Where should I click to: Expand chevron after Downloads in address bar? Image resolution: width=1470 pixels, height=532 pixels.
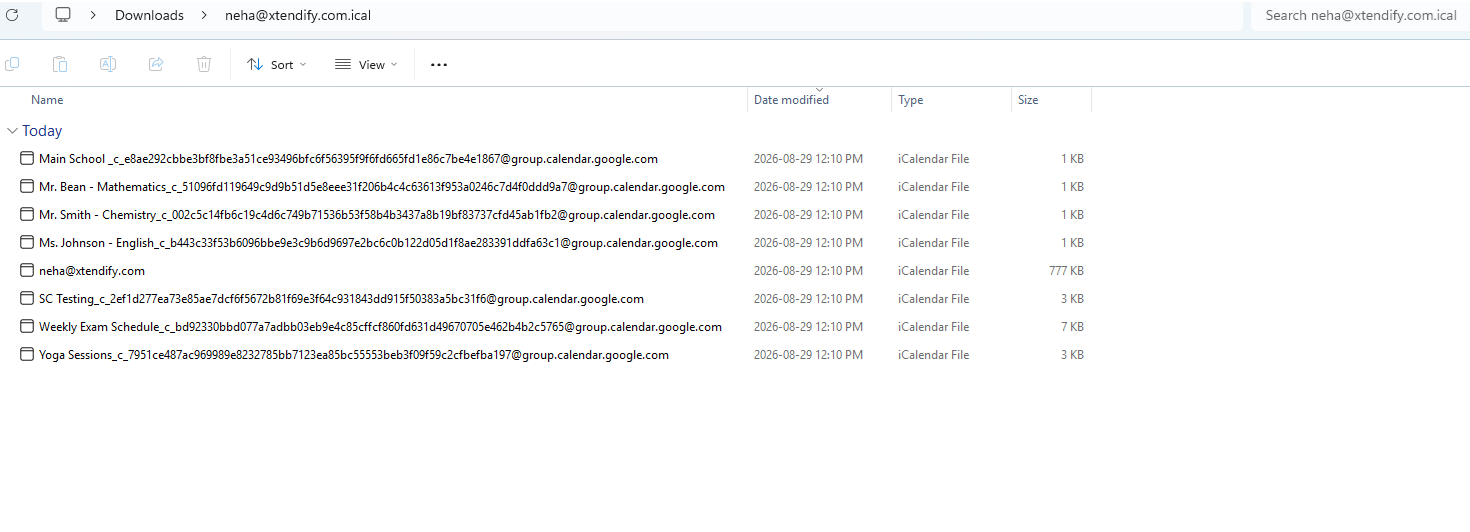(204, 15)
